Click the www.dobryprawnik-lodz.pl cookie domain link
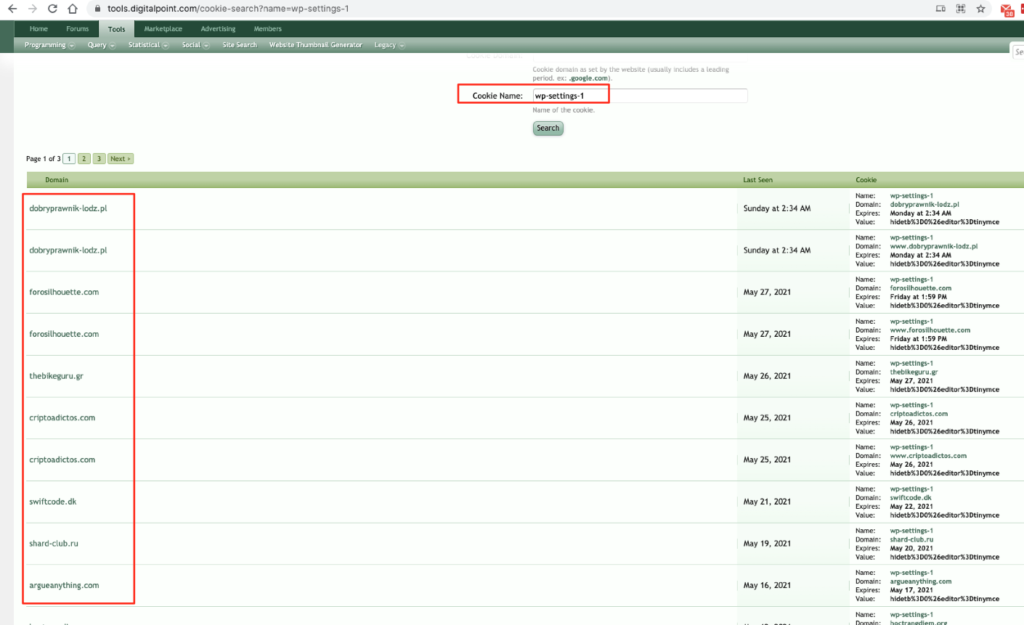1024x625 pixels. pyautogui.click(x=934, y=247)
